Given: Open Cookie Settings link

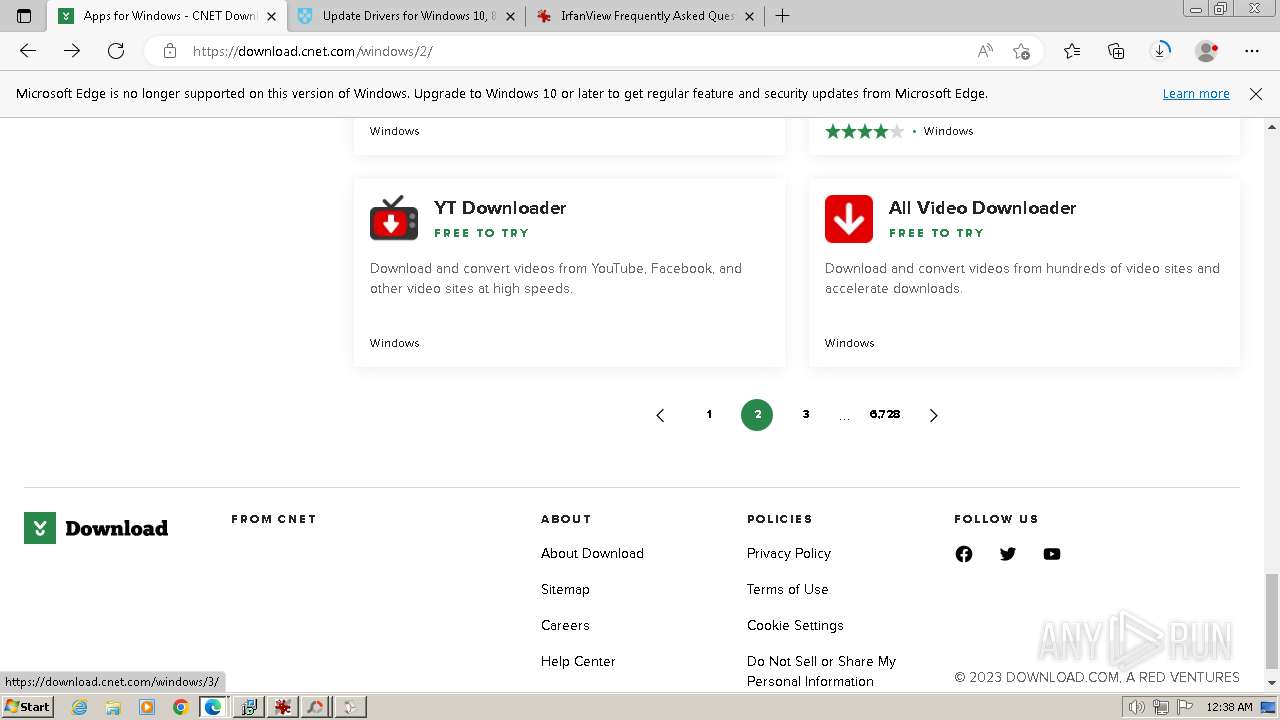Looking at the screenshot, I should click(x=795, y=625).
